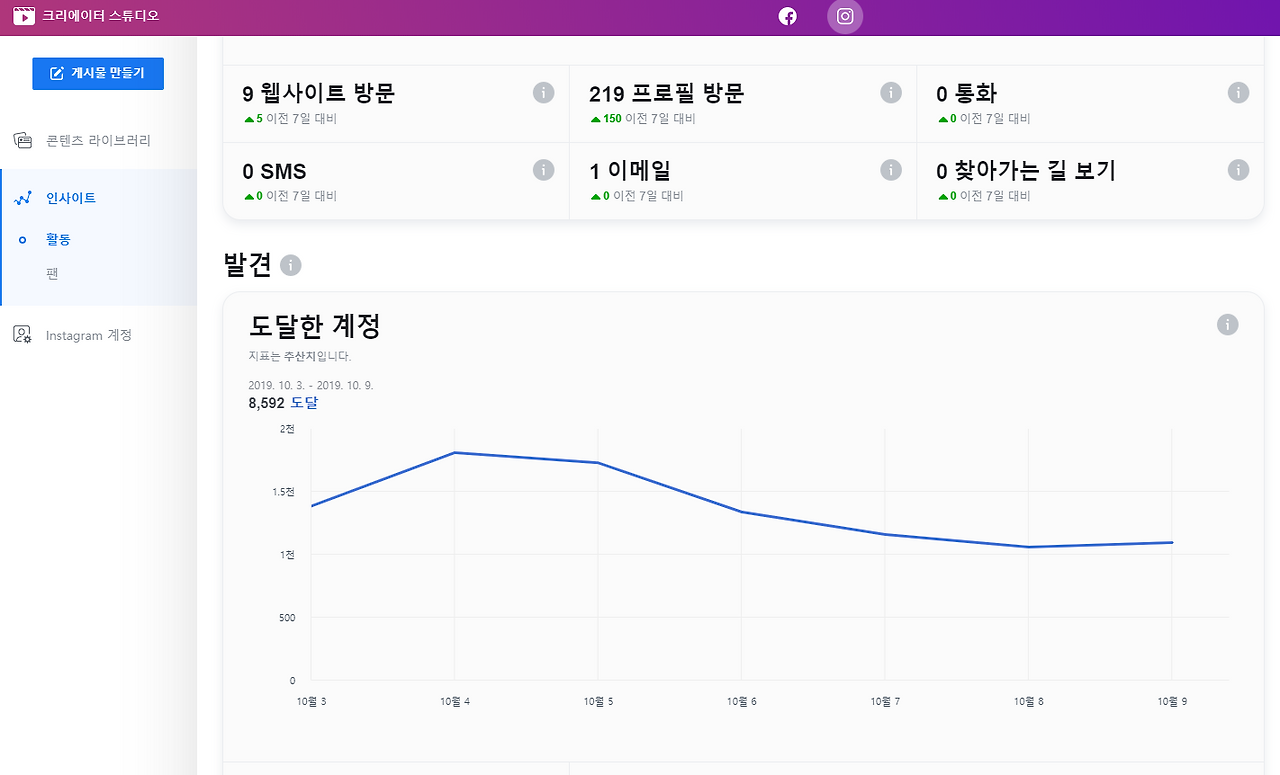Screen dimensions: 1280x775
Task: Open the Facebook channel icon in top bar
Action: (787, 16)
